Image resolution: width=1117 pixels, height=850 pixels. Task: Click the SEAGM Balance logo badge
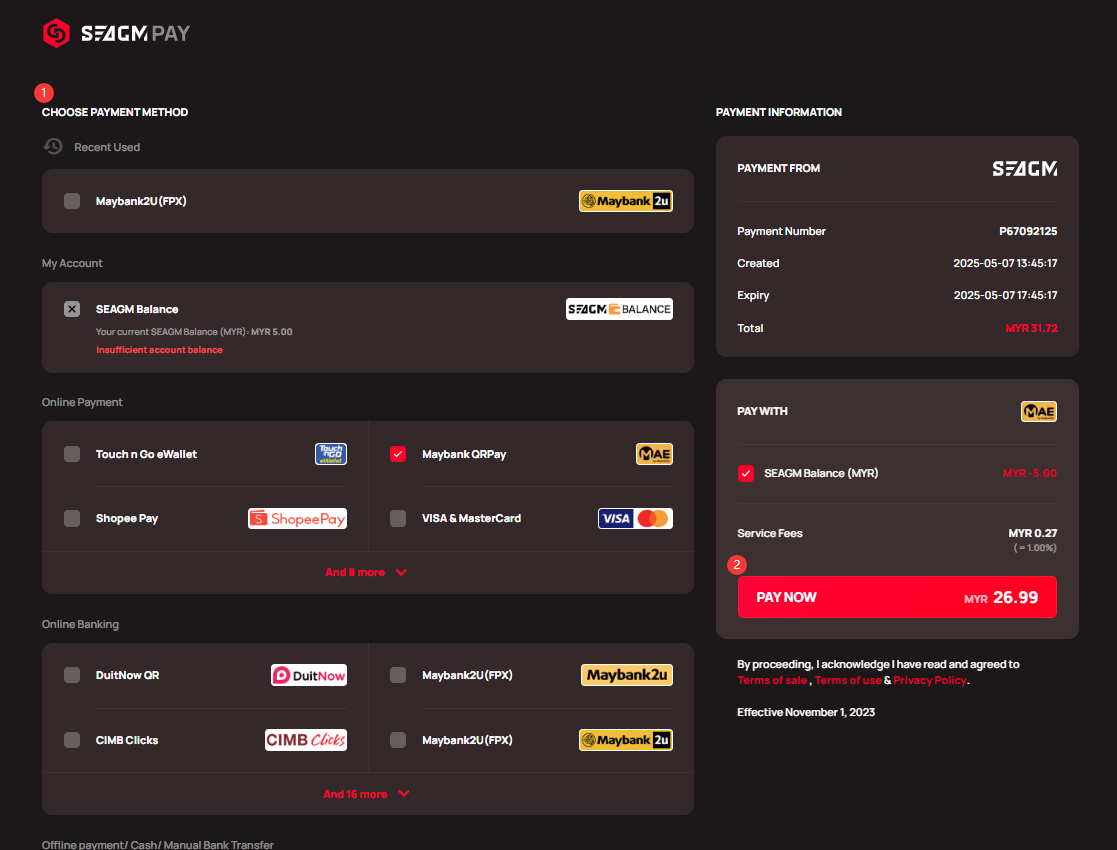tap(619, 309)
